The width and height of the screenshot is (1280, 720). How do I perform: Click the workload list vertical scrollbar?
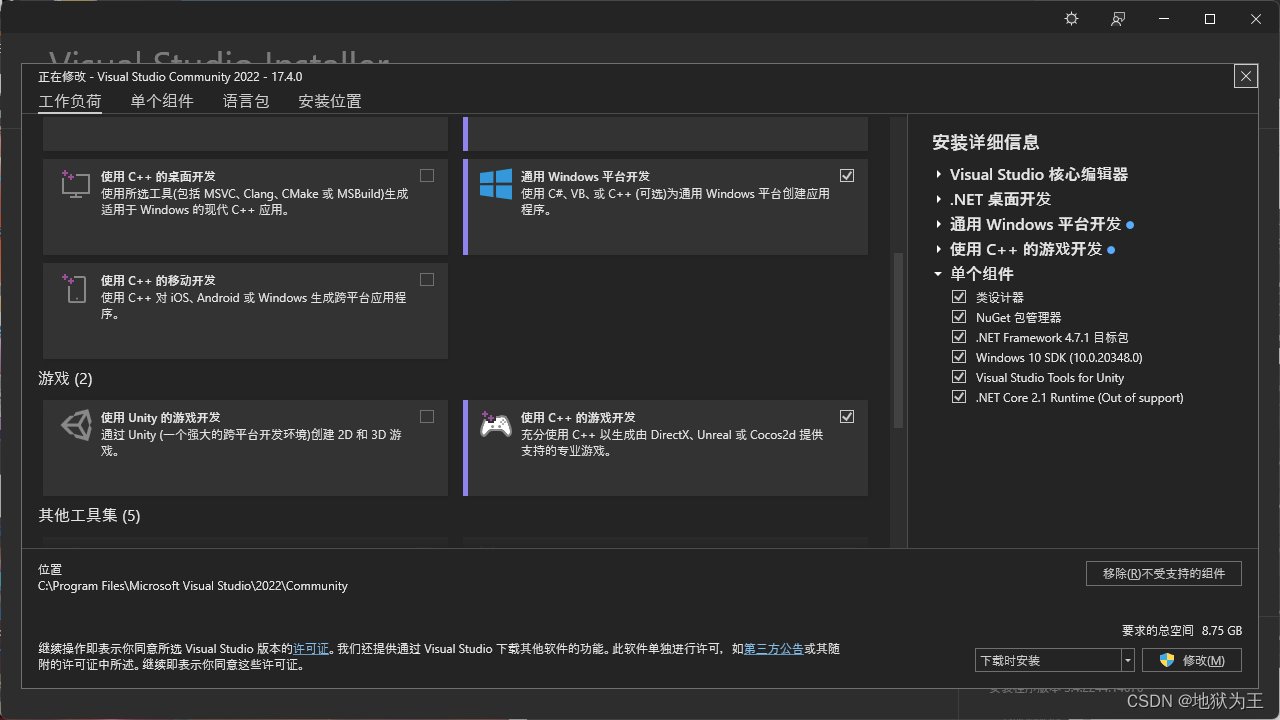tap(898, 340)
